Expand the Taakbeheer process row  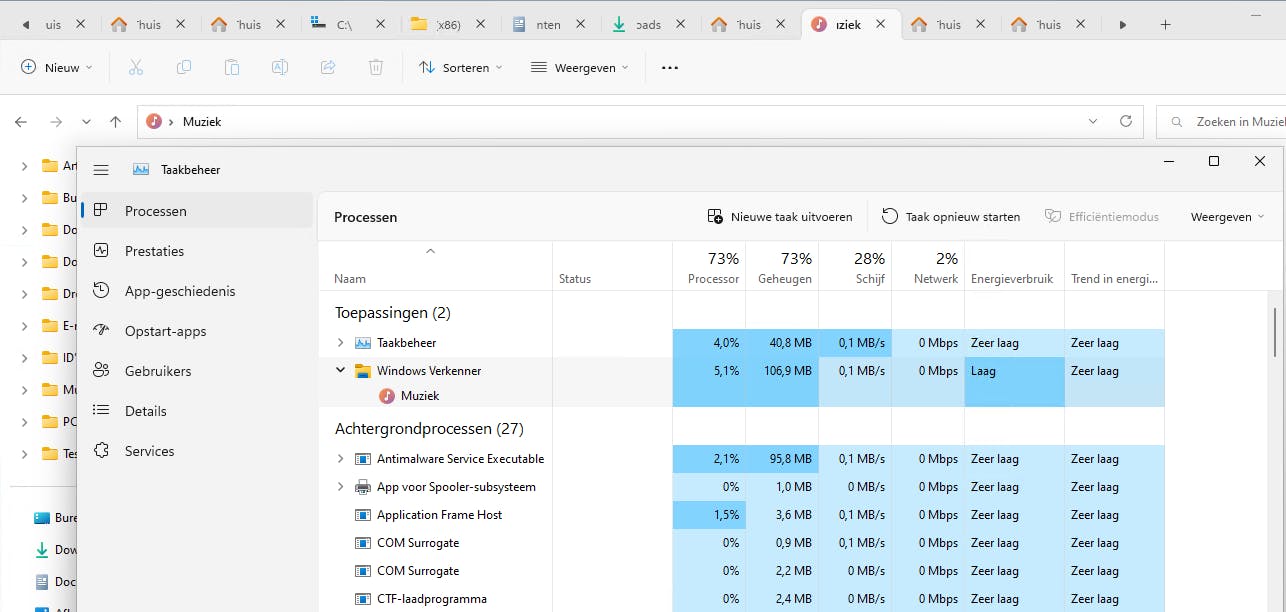coord(340,343)
